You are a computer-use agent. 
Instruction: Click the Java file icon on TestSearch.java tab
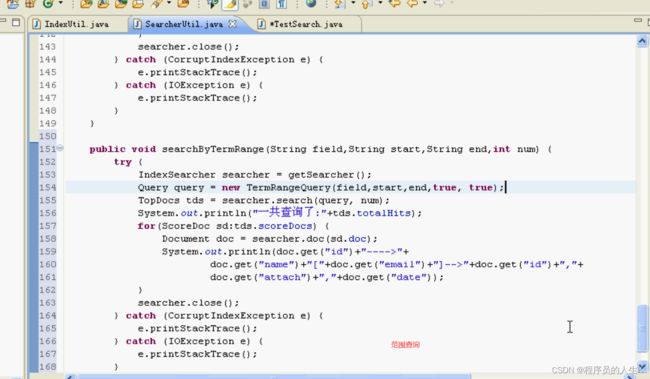261,24
